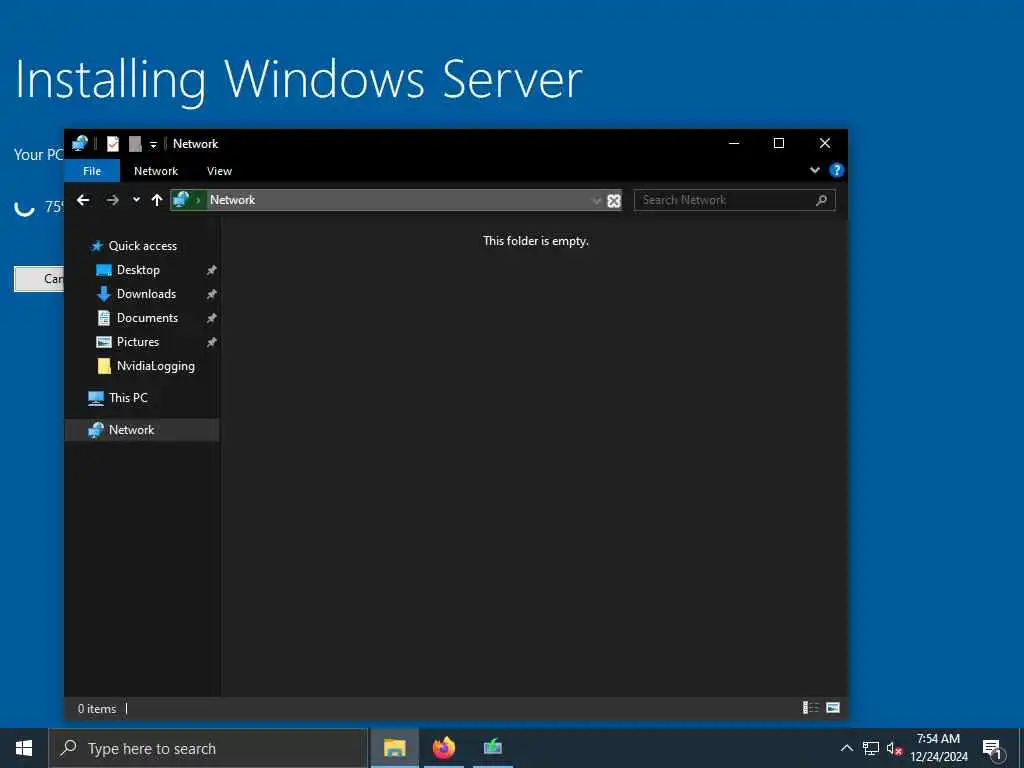Click the '0 items' status text
The width and height of the screenshot is (1024, 768).
click(97, 709)
